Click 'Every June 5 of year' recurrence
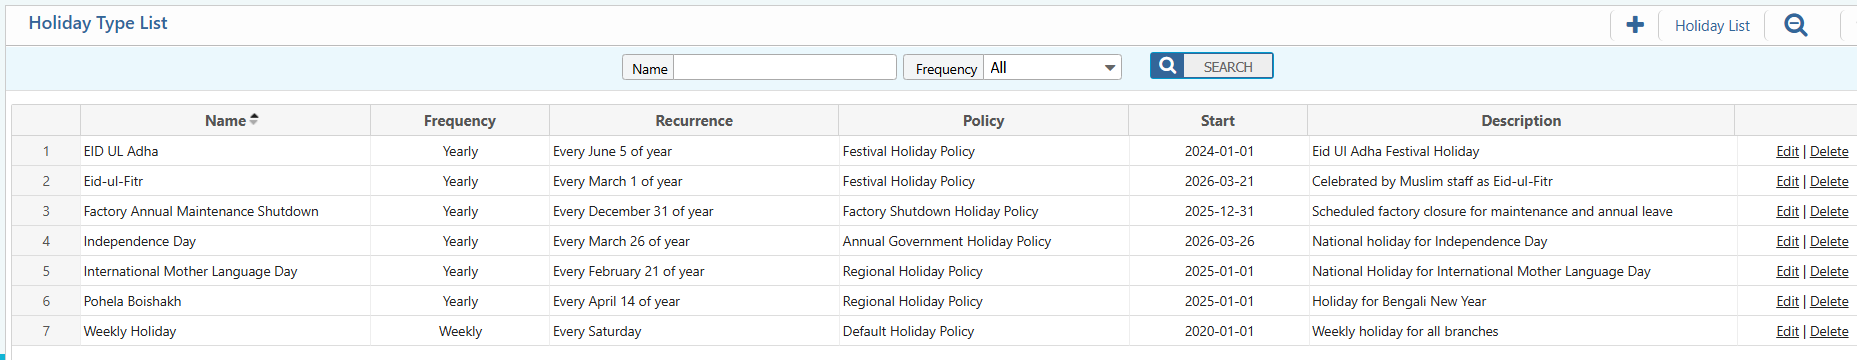1857x360 pixels. 694,151
